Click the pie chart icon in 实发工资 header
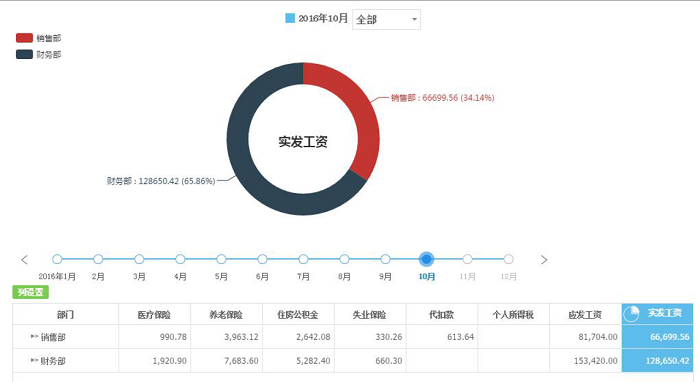This screenshot has height=382, width=700. pos(631,314)
